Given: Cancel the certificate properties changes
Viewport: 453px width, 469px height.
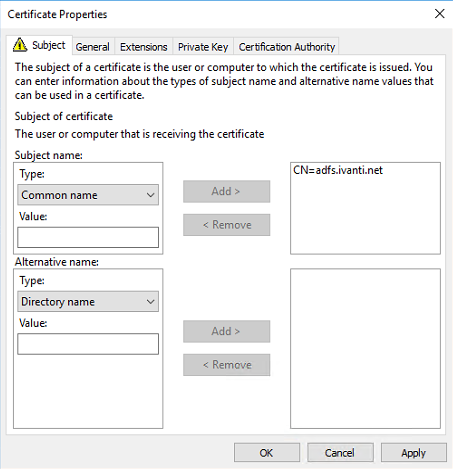Looking at the screenshot, I should pyautogui.click(x=340, y=452).
